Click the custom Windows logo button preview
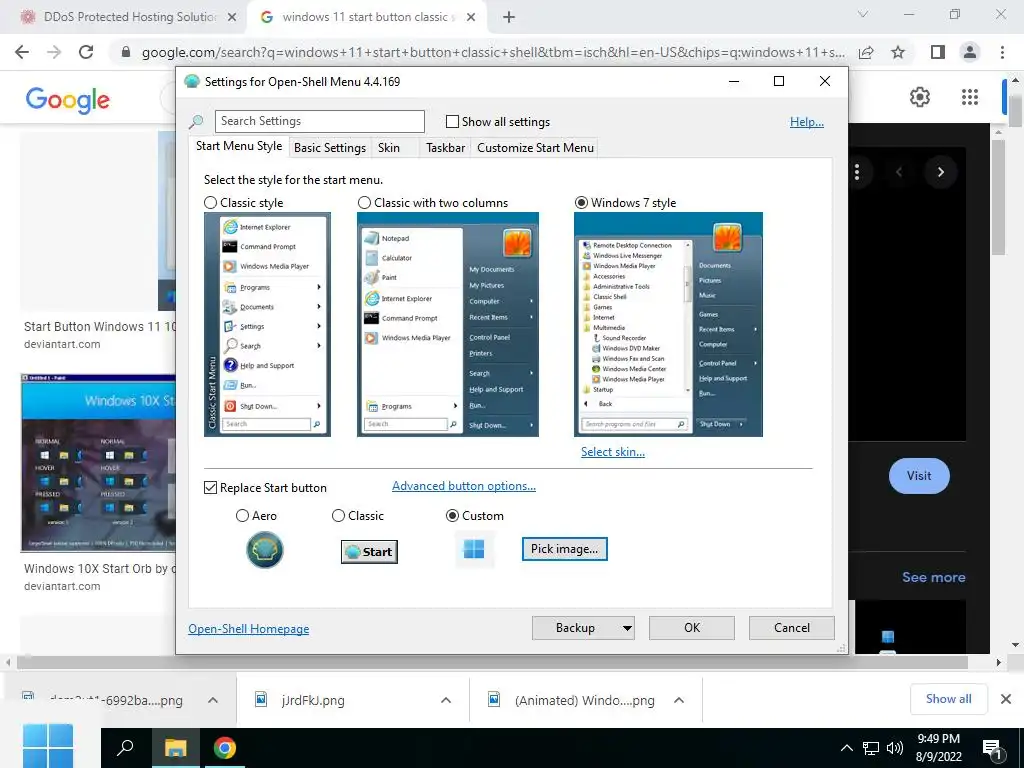 click(474, 549)
